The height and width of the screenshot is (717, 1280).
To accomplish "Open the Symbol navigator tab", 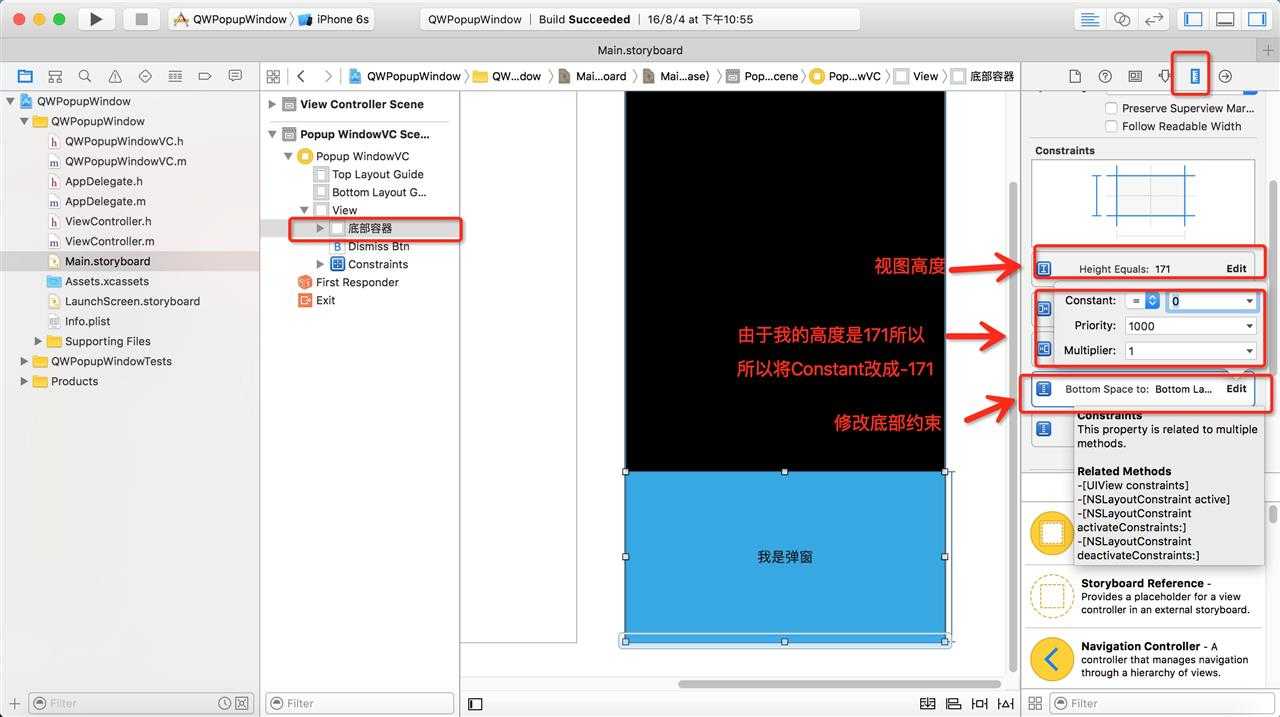I will [55, 76].
